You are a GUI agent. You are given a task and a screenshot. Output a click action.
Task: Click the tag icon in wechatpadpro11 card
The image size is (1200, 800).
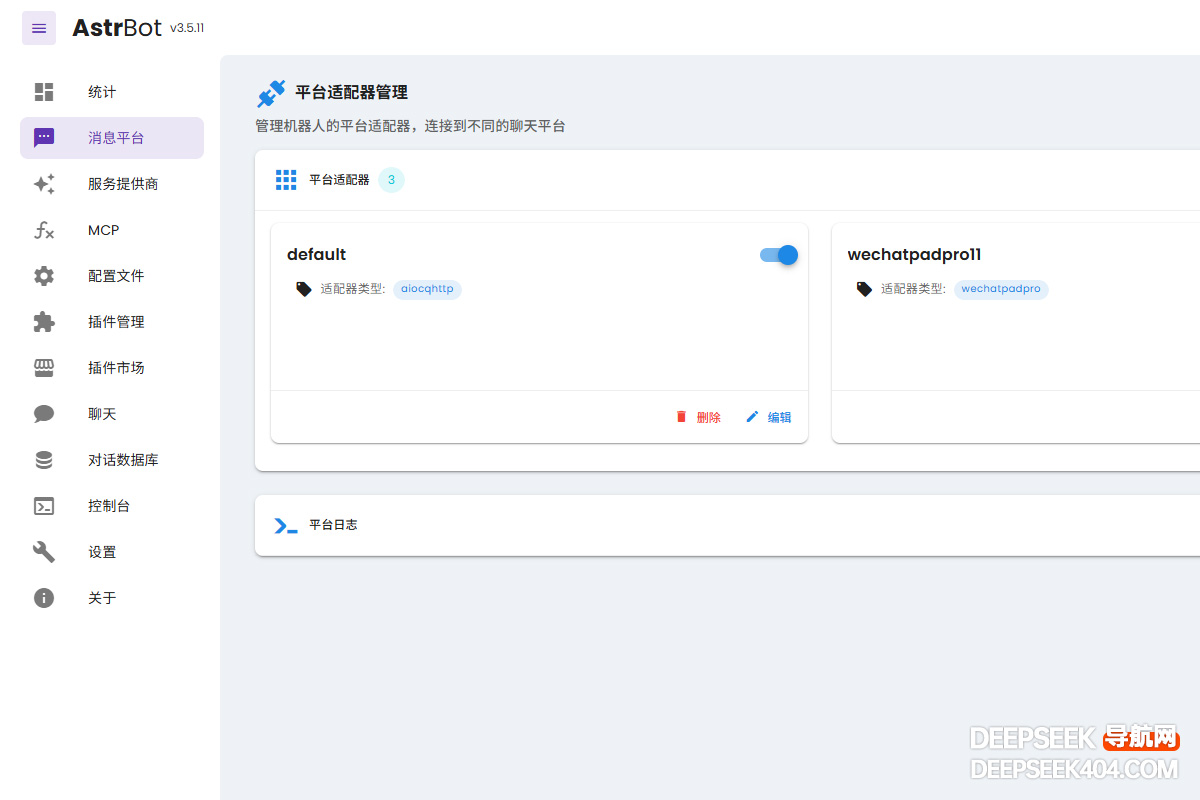pos(865,289)
